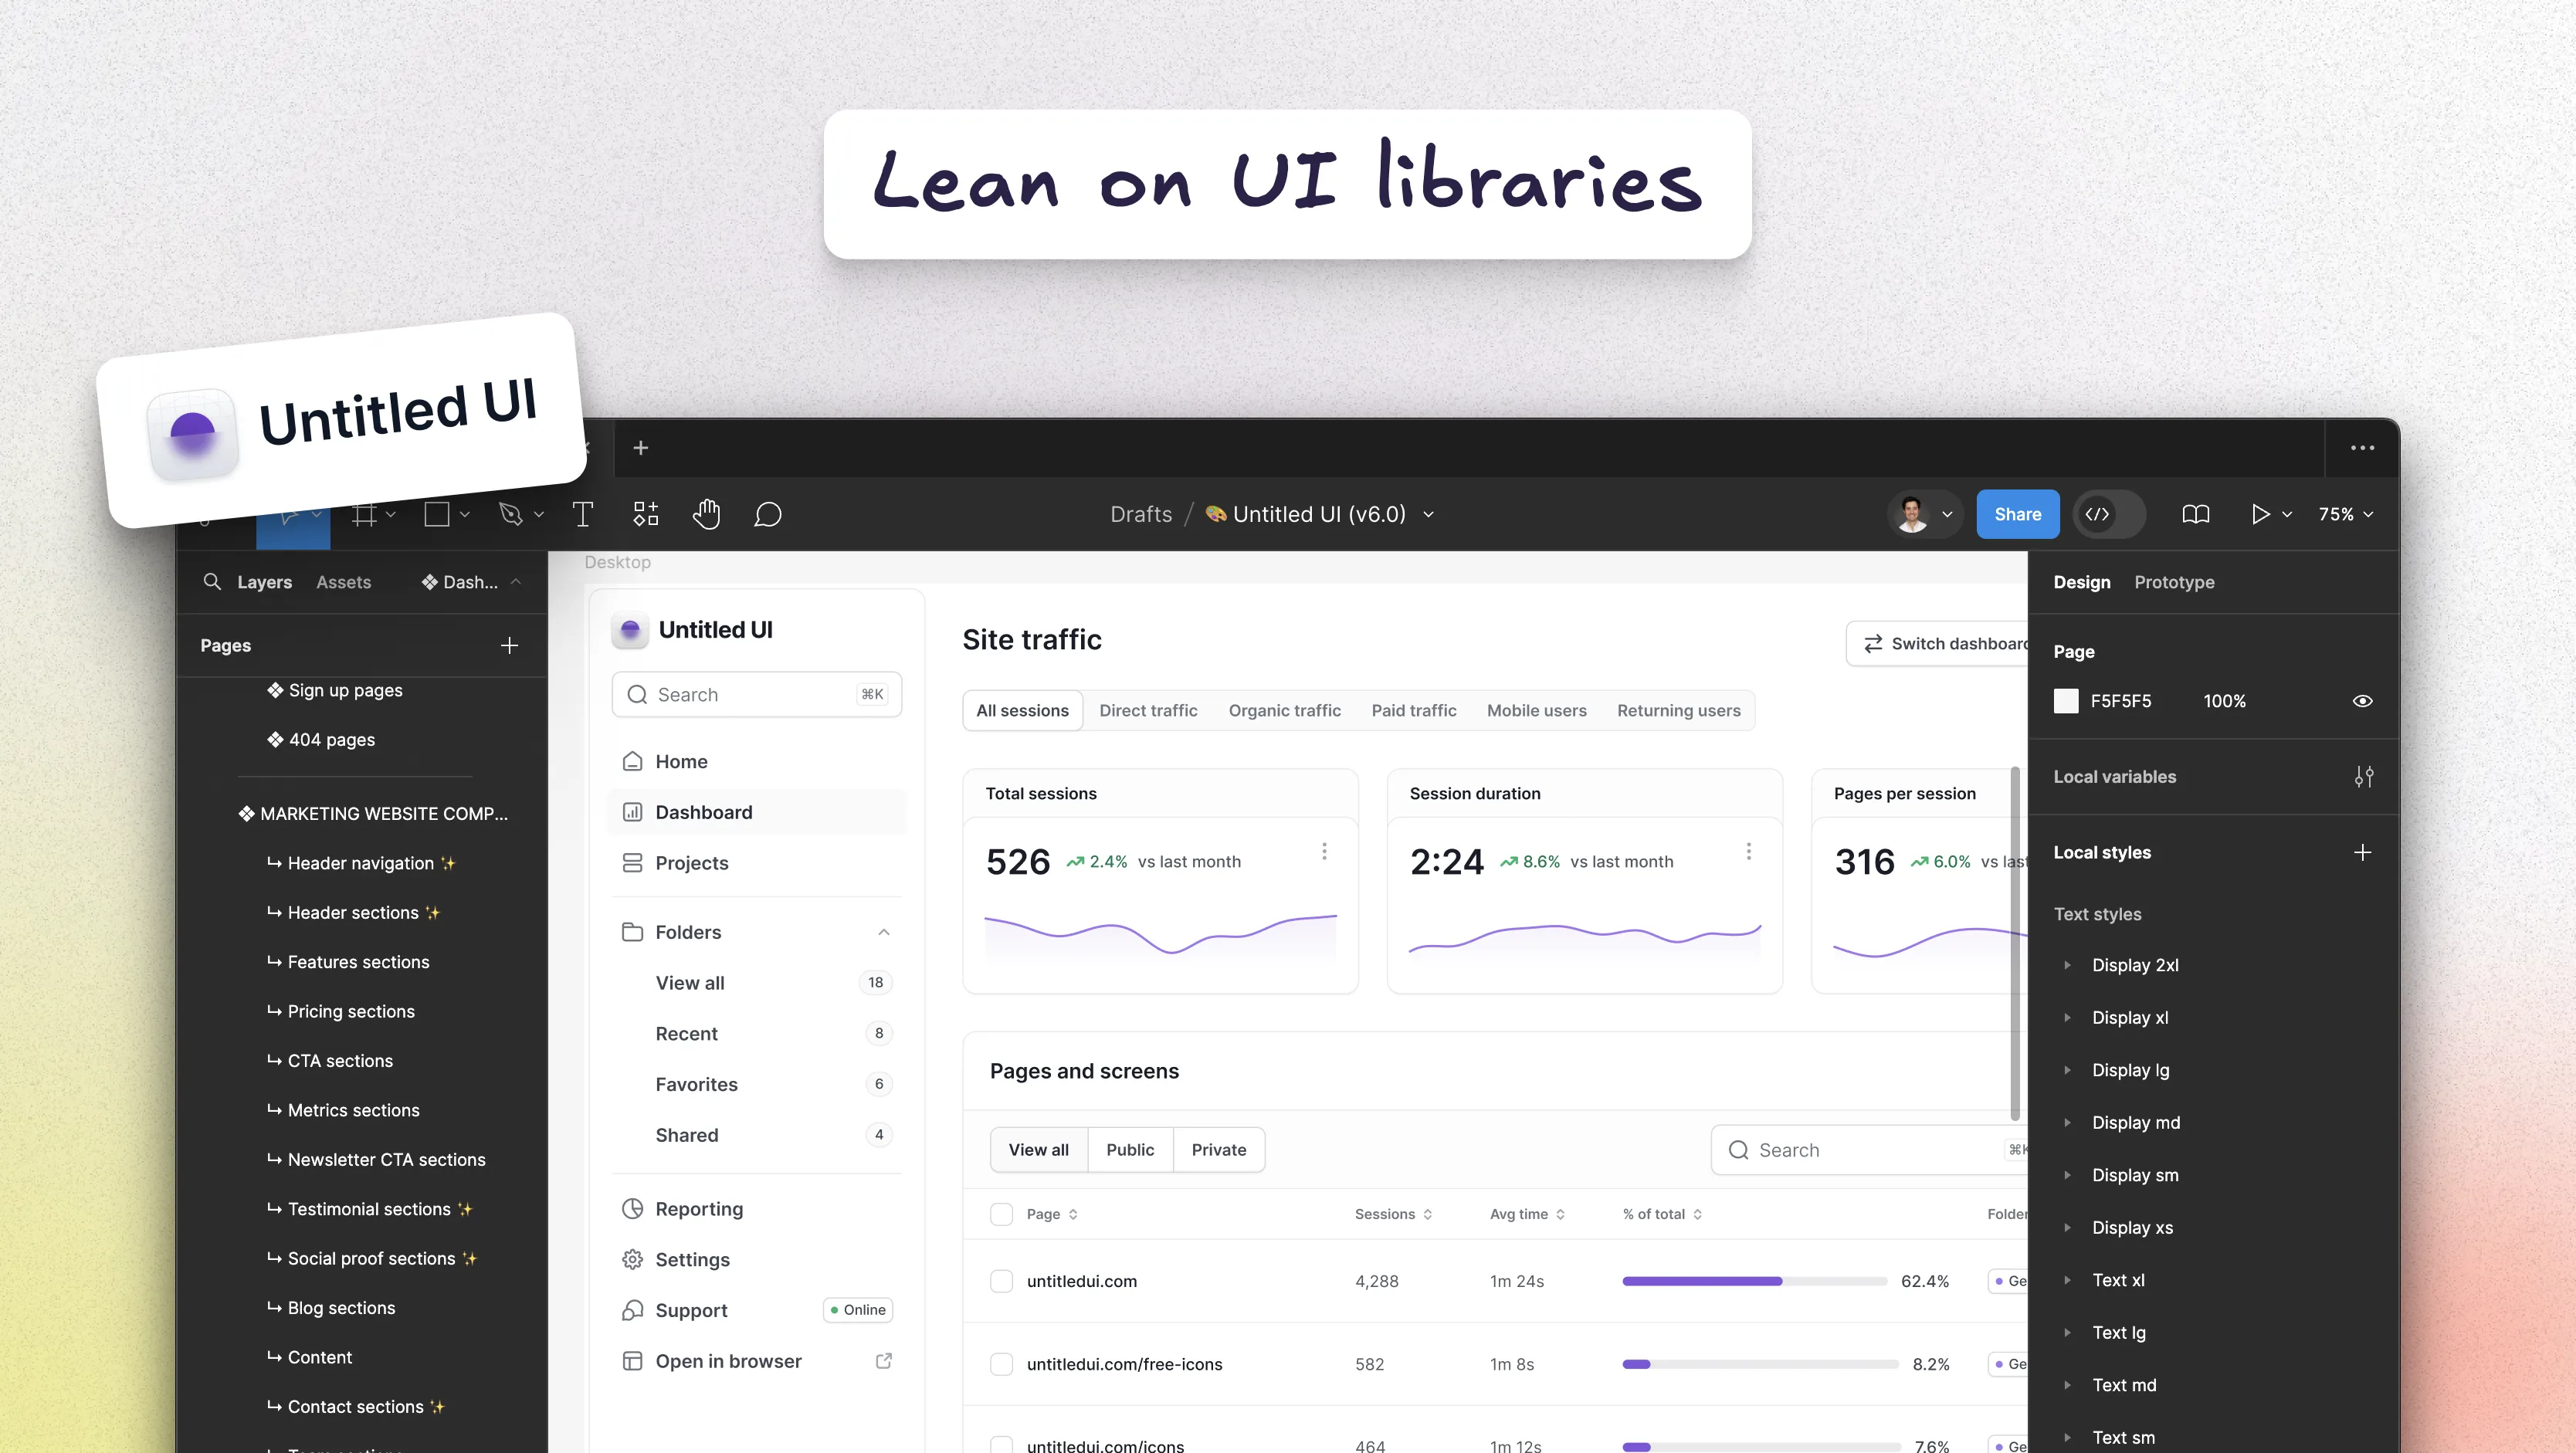Viewport: 2576px width, 1453px height.
Task: Select the Returning users tab
Action: (x=1678, y=710)
